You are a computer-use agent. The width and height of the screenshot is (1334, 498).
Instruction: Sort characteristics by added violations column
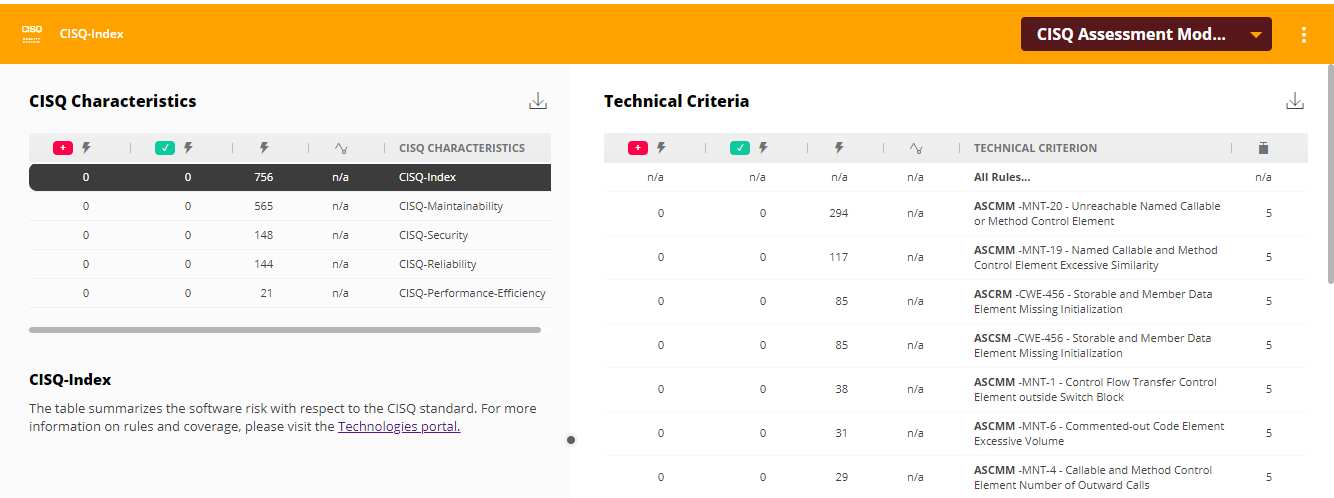72,148
